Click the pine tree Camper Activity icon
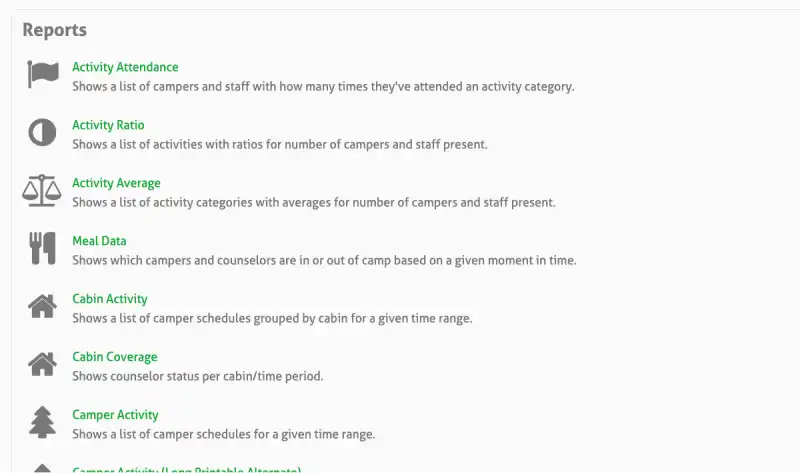The height and width of the screenshot is (473, 800). (x=42, y=422)
